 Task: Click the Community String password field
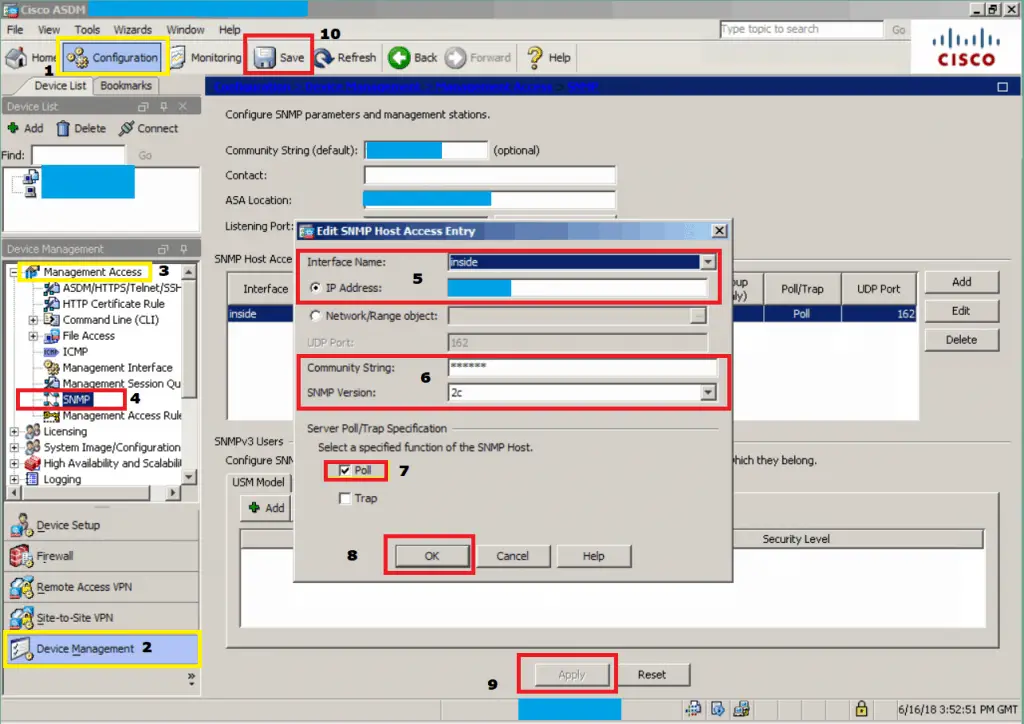pyautogui.click(x=582, y=367)
